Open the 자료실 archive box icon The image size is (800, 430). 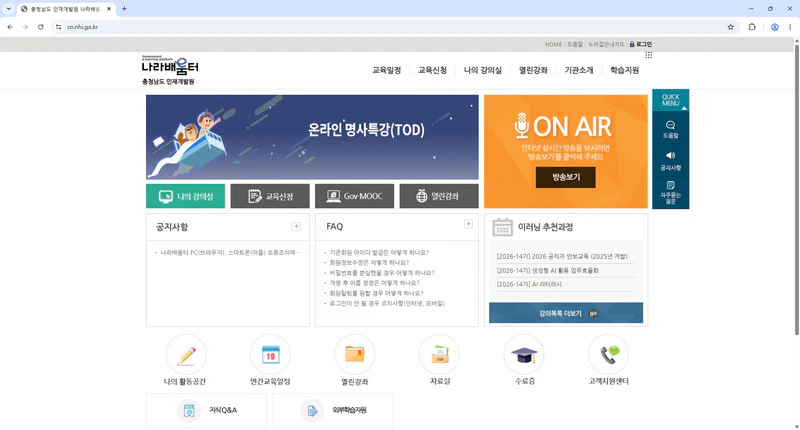(x=439, y=355)
